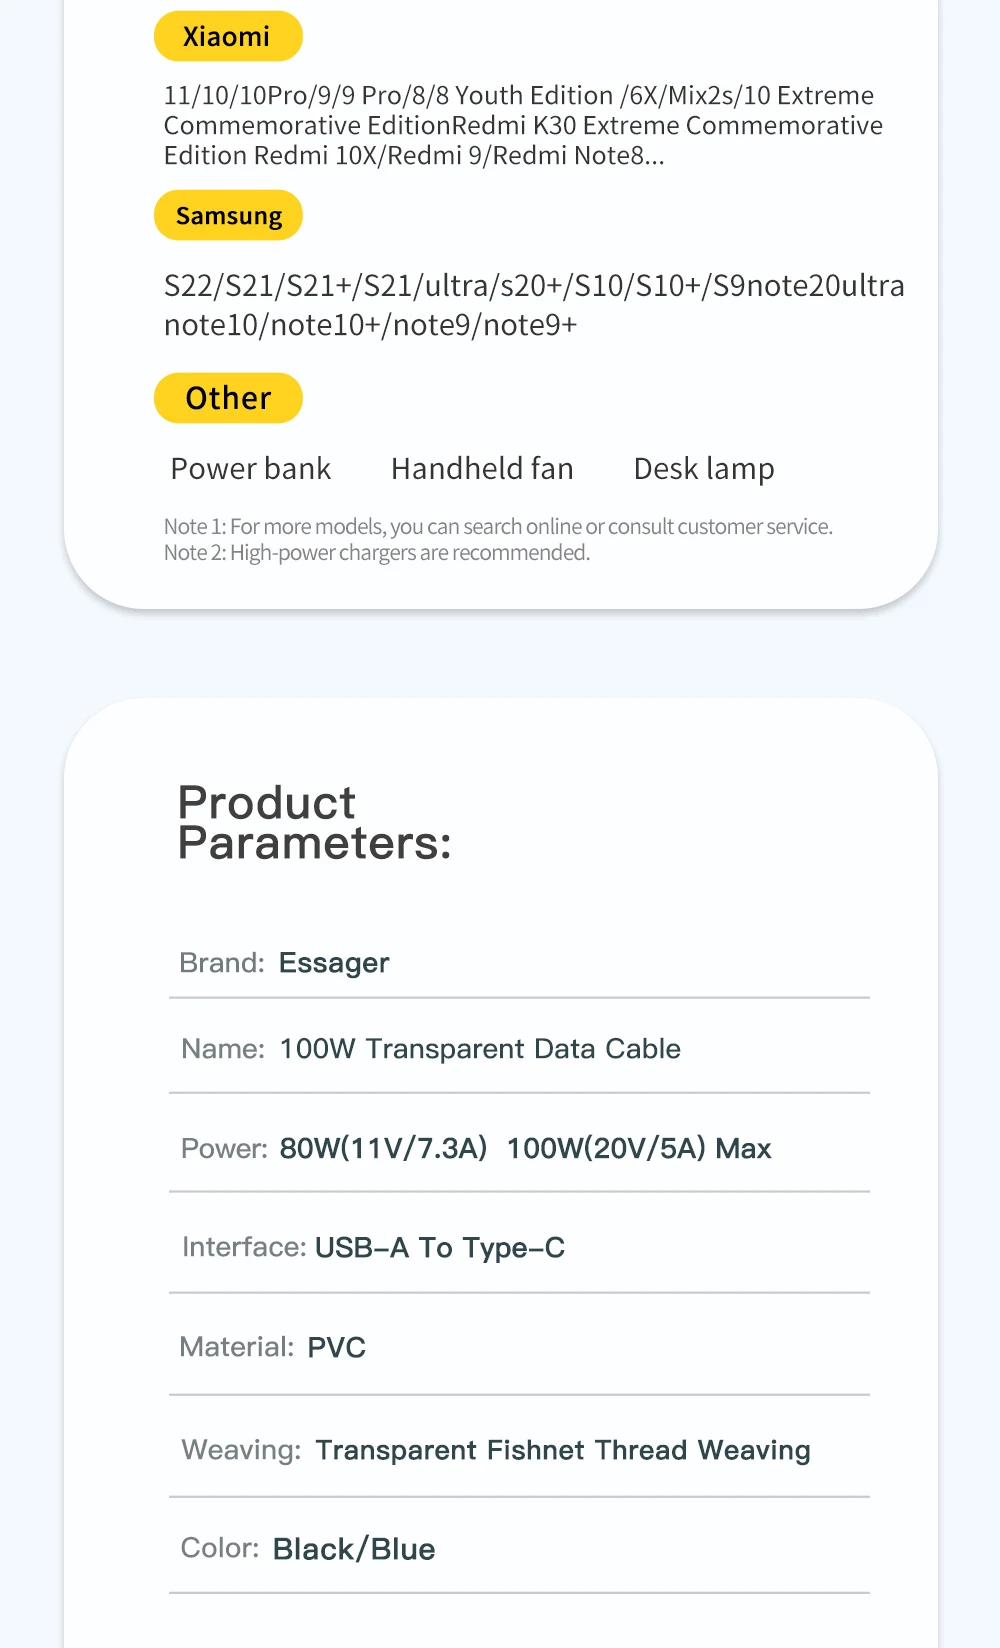The image size is (1000, 1648).
Task: Click the 100W(20V/5A) Max power value
Action: 639,1148
